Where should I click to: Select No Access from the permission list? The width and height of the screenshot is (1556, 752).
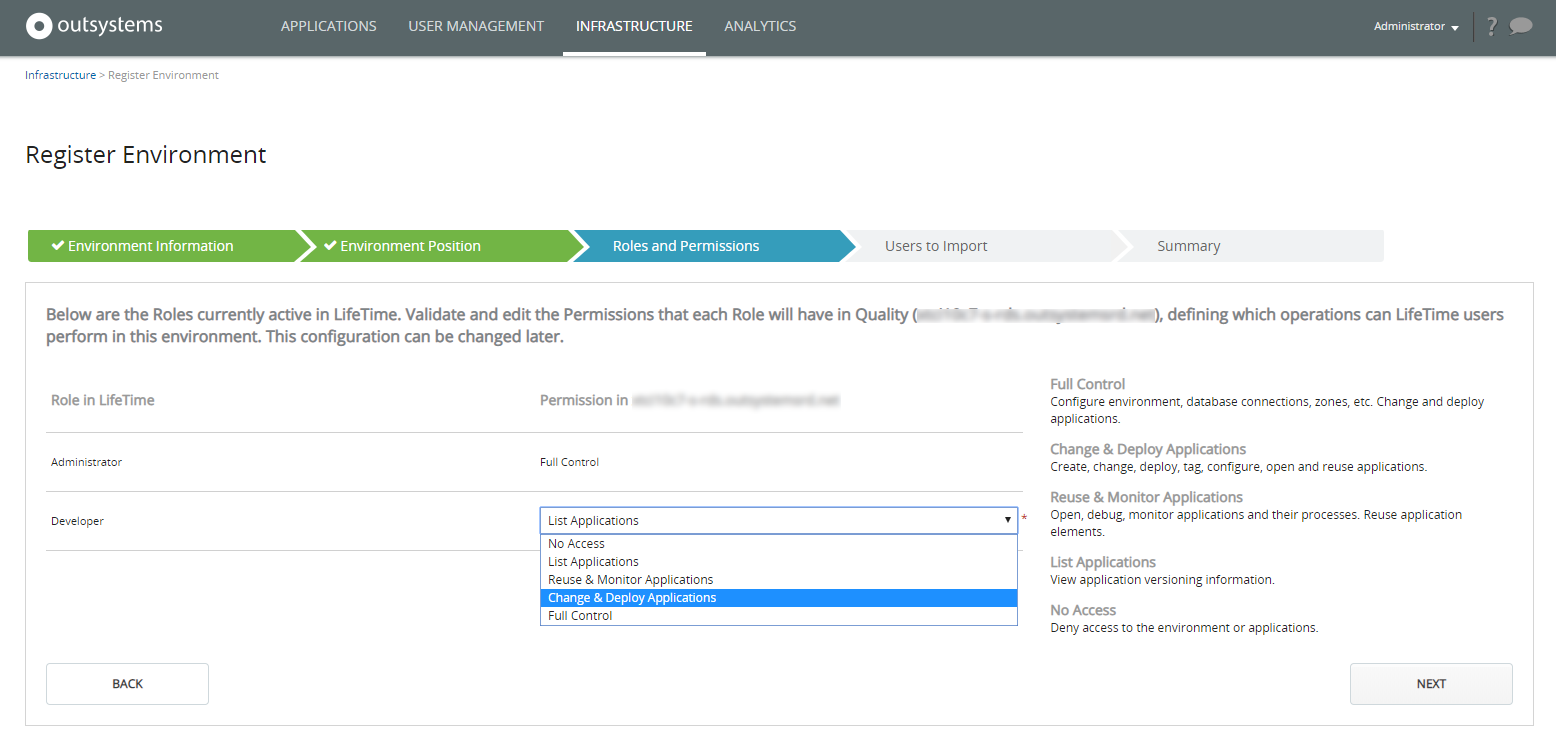(576, 543)
